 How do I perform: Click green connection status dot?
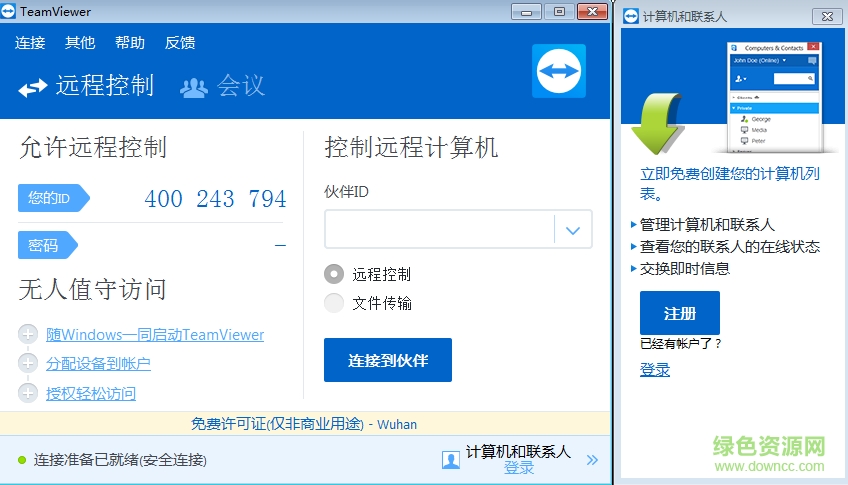pyautogui.click(x=22, y=460)
